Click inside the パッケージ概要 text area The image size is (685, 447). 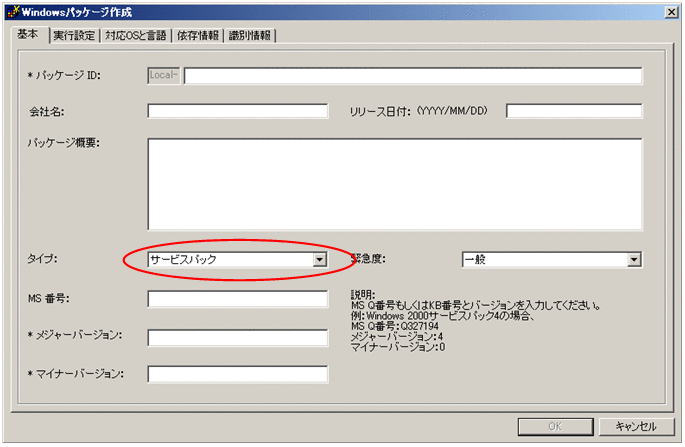tap(395, 184)
